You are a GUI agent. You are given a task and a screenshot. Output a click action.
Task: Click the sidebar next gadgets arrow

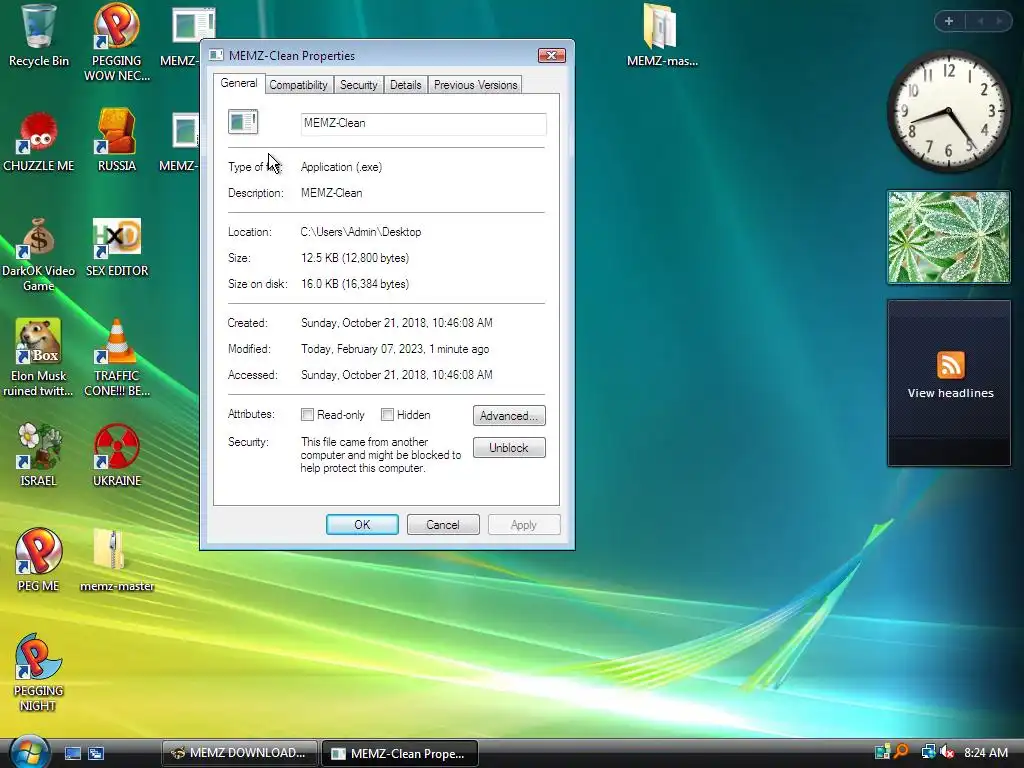point(999,21)
